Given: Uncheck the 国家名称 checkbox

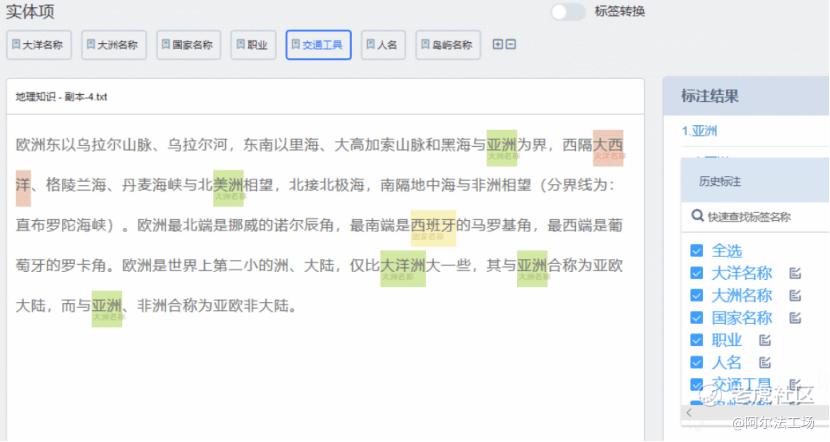Looking at the screenshot, I should pyautogui.click(x=697, y=318).
